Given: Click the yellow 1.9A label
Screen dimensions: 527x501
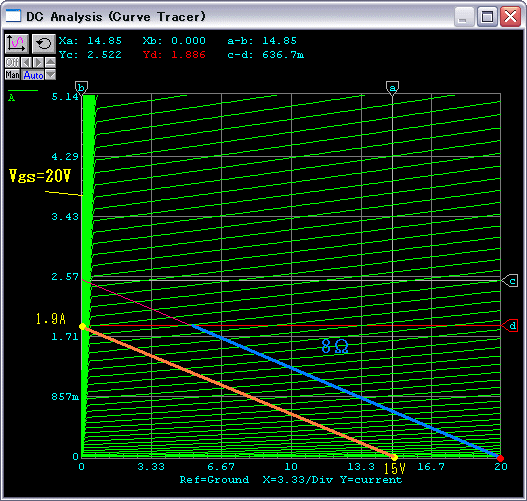Looking at the screenshot, I should pyautogui.click(x=51, y=319).
